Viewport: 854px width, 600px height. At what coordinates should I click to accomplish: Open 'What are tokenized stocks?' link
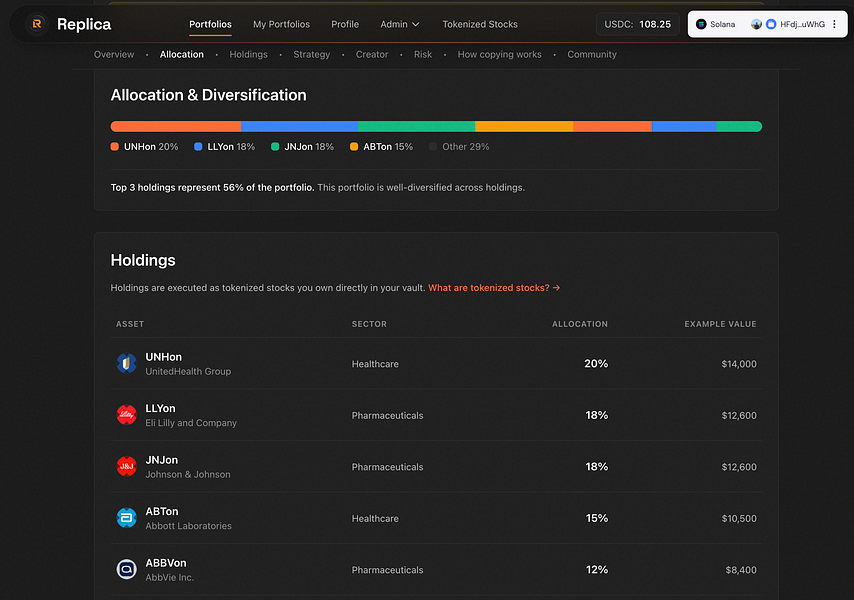tap(494, 287)
